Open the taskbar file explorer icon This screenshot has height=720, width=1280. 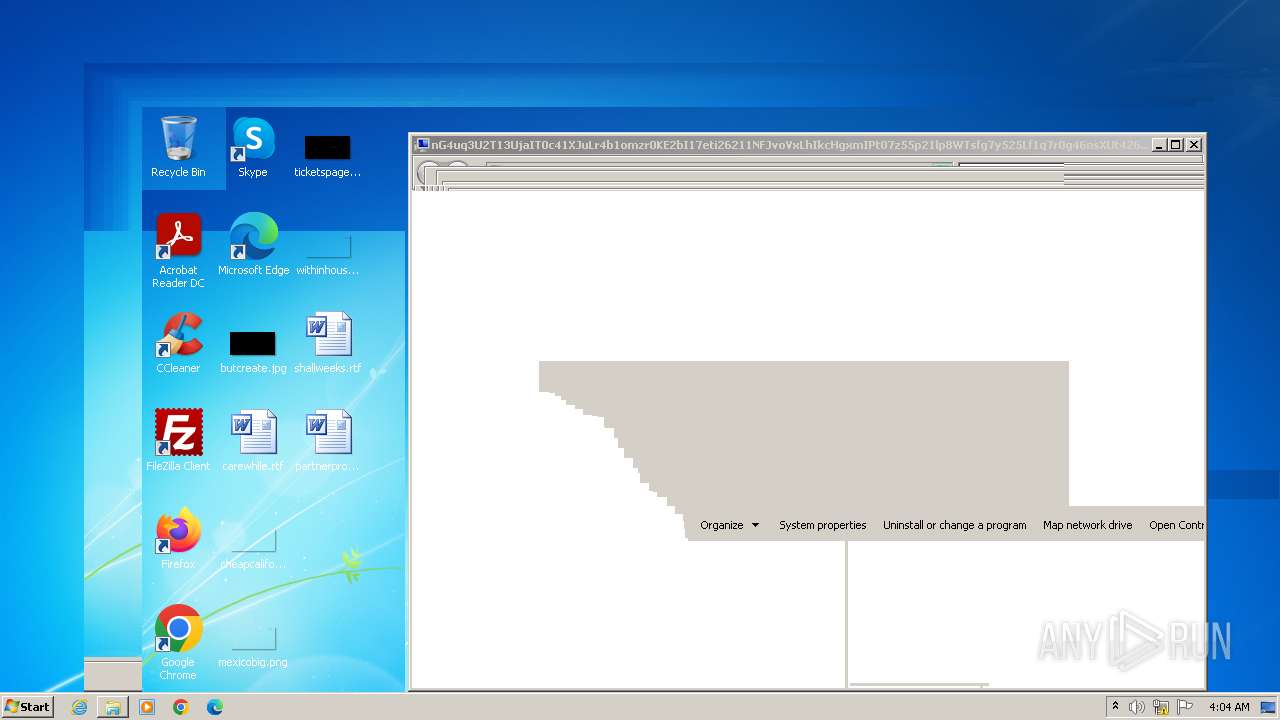pyautogui.click(x=113, y=707)
